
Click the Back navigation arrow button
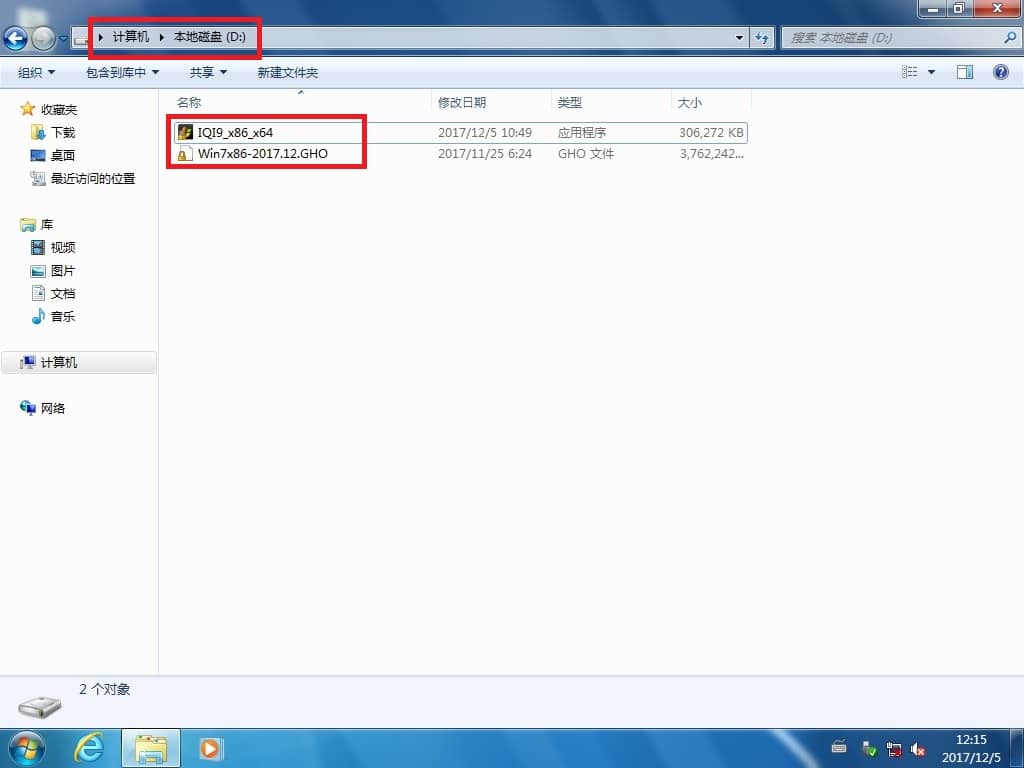tap(16, 38)
